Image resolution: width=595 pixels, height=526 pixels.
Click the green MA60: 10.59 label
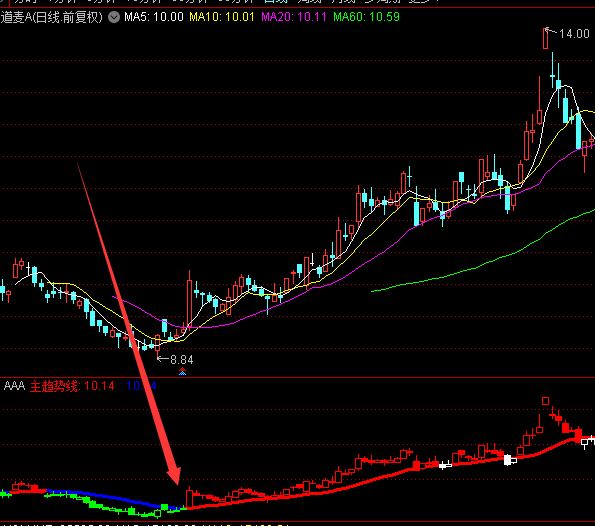tap(366, 17)
